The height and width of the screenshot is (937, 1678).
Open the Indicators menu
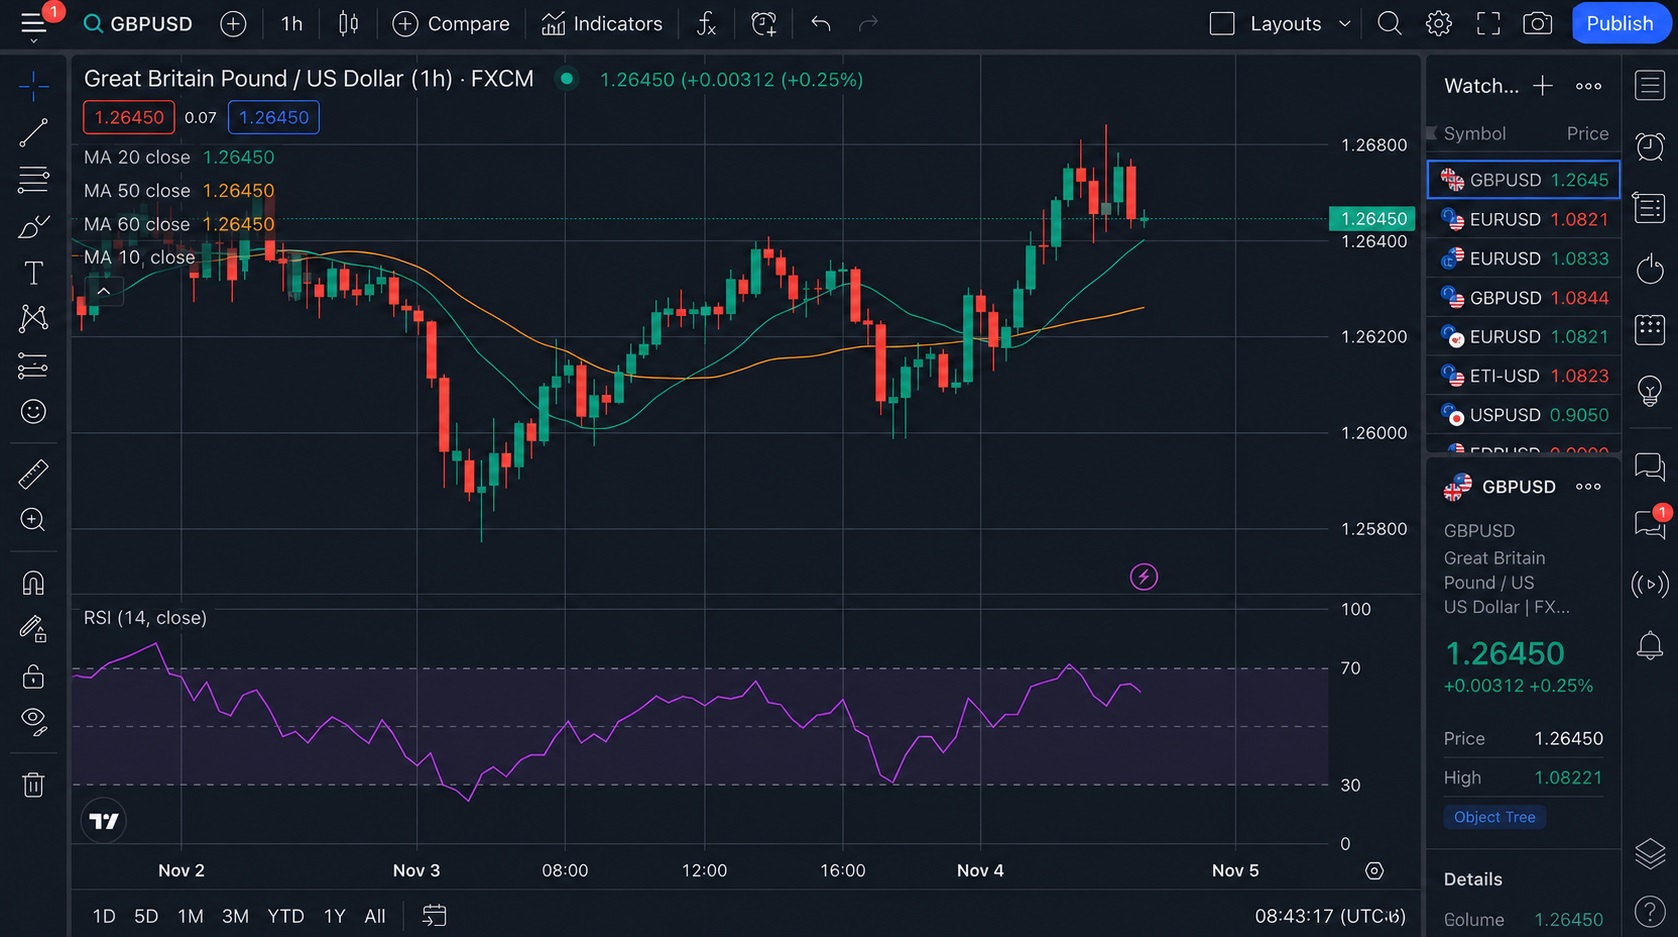602,24
